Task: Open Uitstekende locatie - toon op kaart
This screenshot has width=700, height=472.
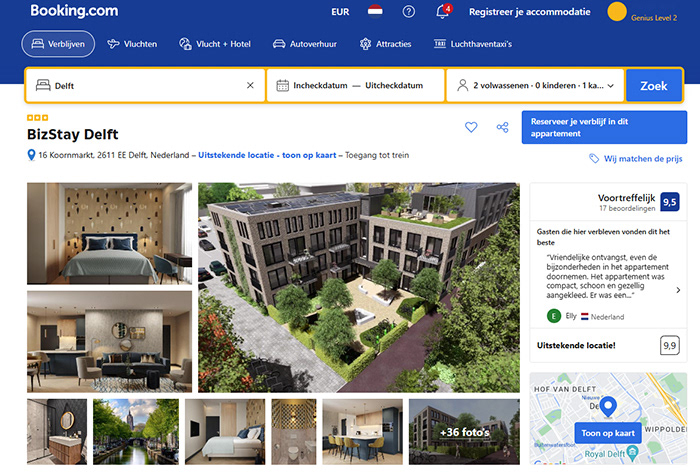Action: click(267, 155)
